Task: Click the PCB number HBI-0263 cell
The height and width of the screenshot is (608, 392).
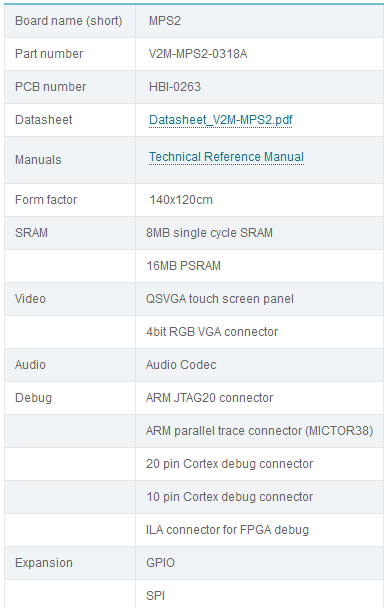Action: 259,87
